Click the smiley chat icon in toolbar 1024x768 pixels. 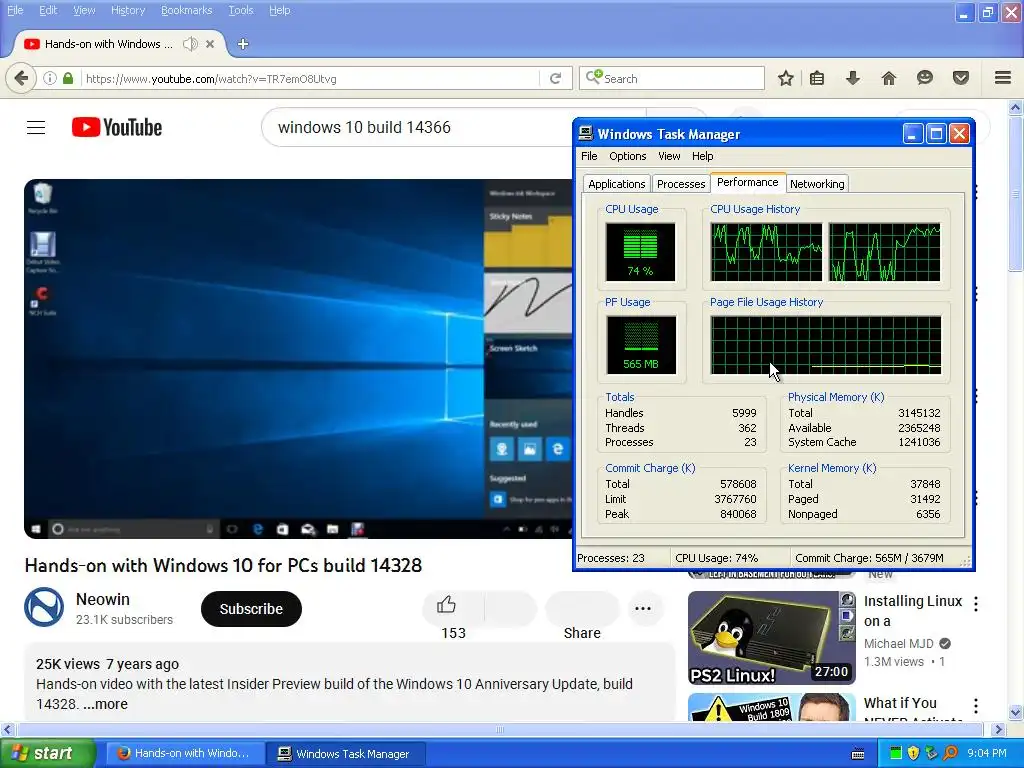[x=925, y=78]
